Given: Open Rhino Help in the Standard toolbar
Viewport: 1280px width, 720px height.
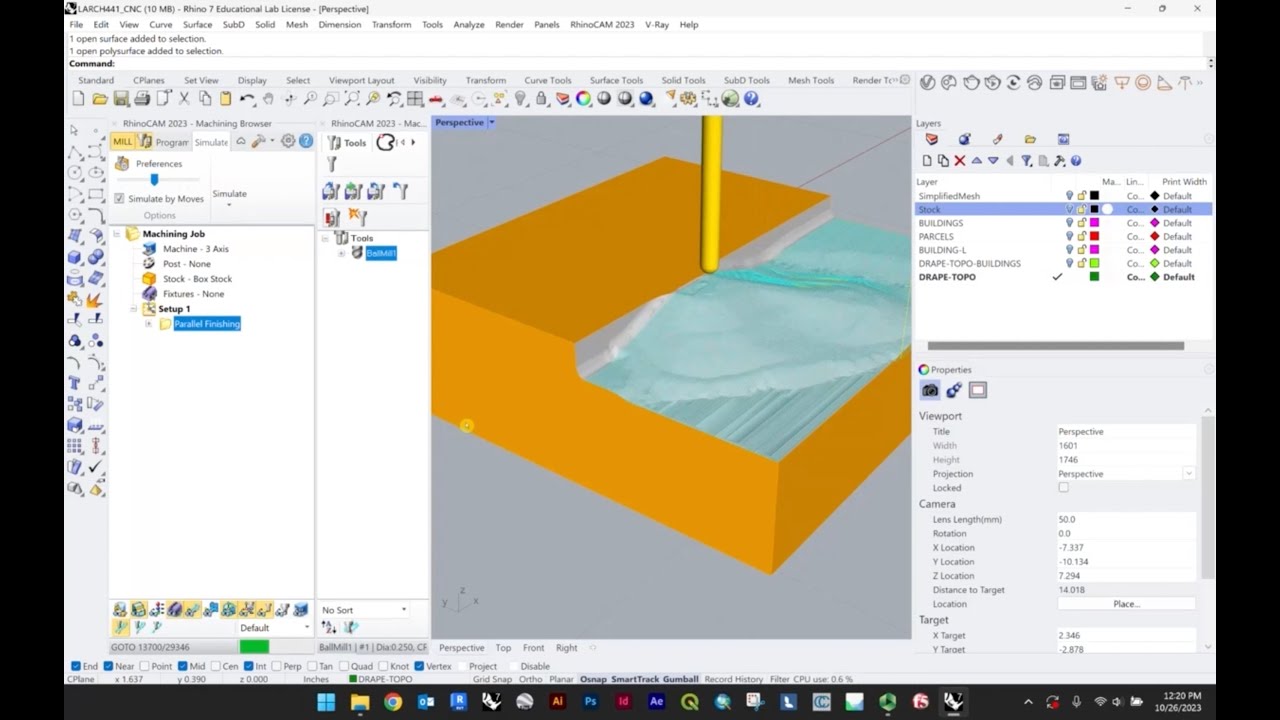Looking at the screenshot, I should coord(752,98).
